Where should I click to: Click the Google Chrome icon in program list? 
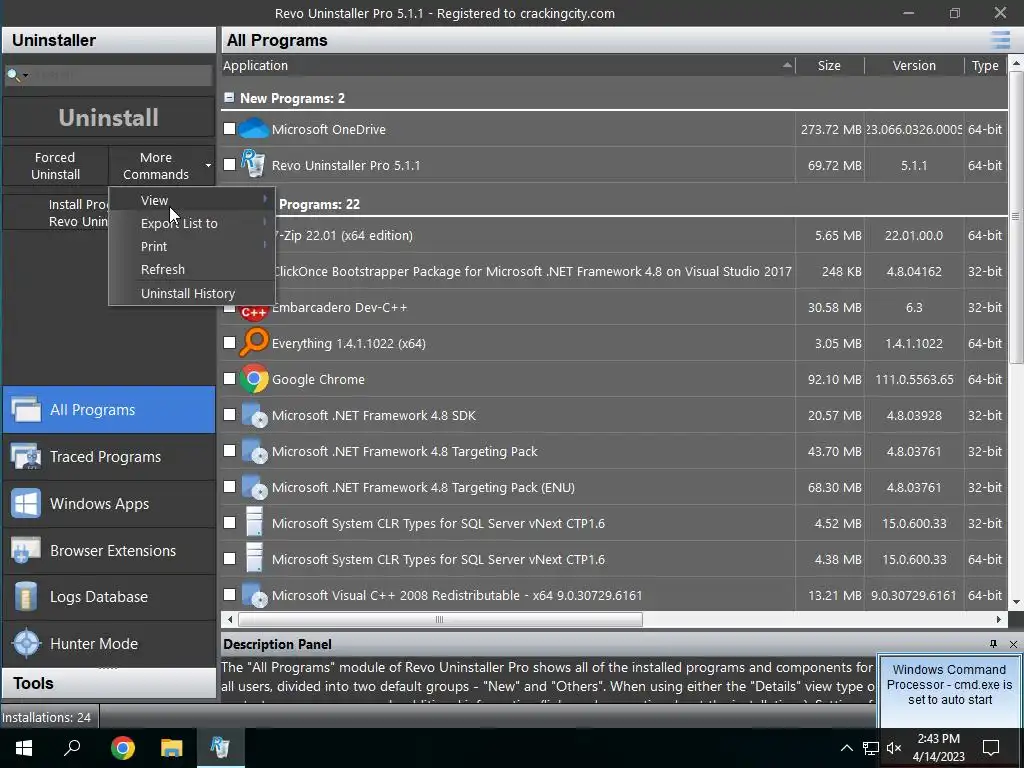tap(254, 379)
